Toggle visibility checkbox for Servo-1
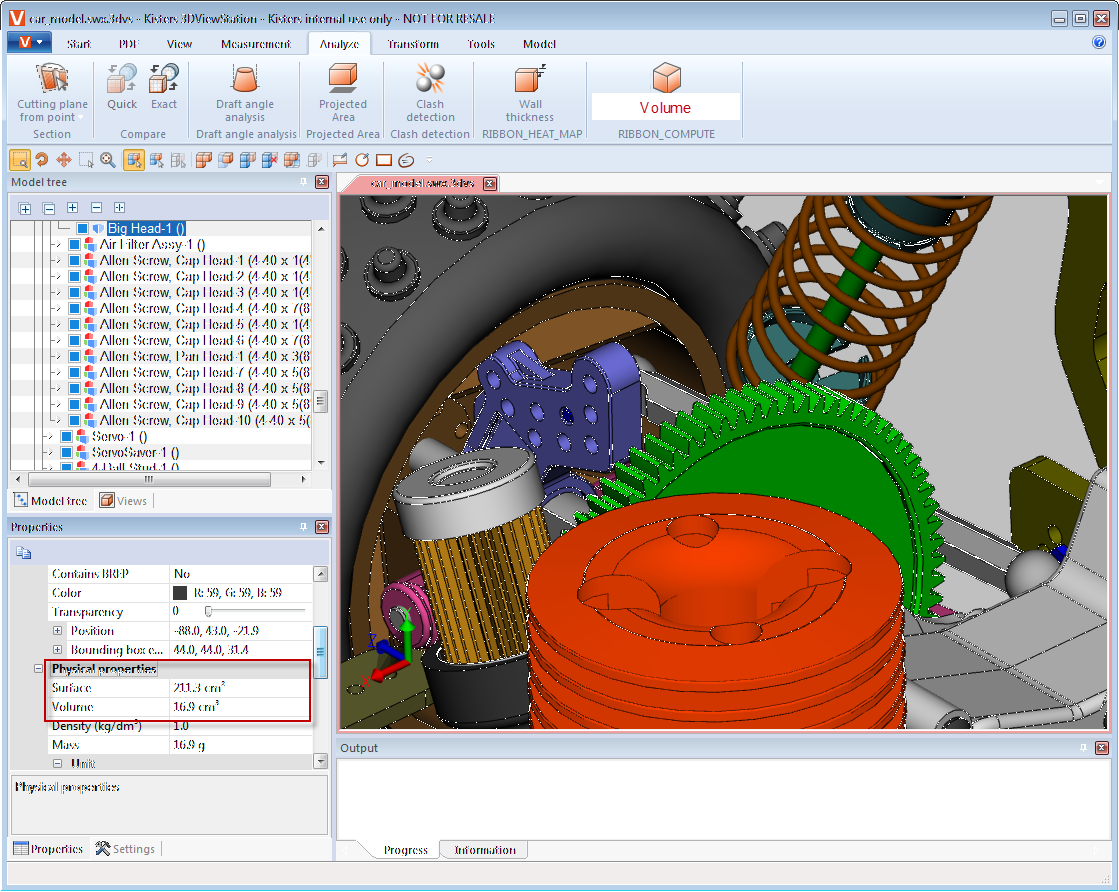This screenshot has height=892, width=1119. coord(66,436)
